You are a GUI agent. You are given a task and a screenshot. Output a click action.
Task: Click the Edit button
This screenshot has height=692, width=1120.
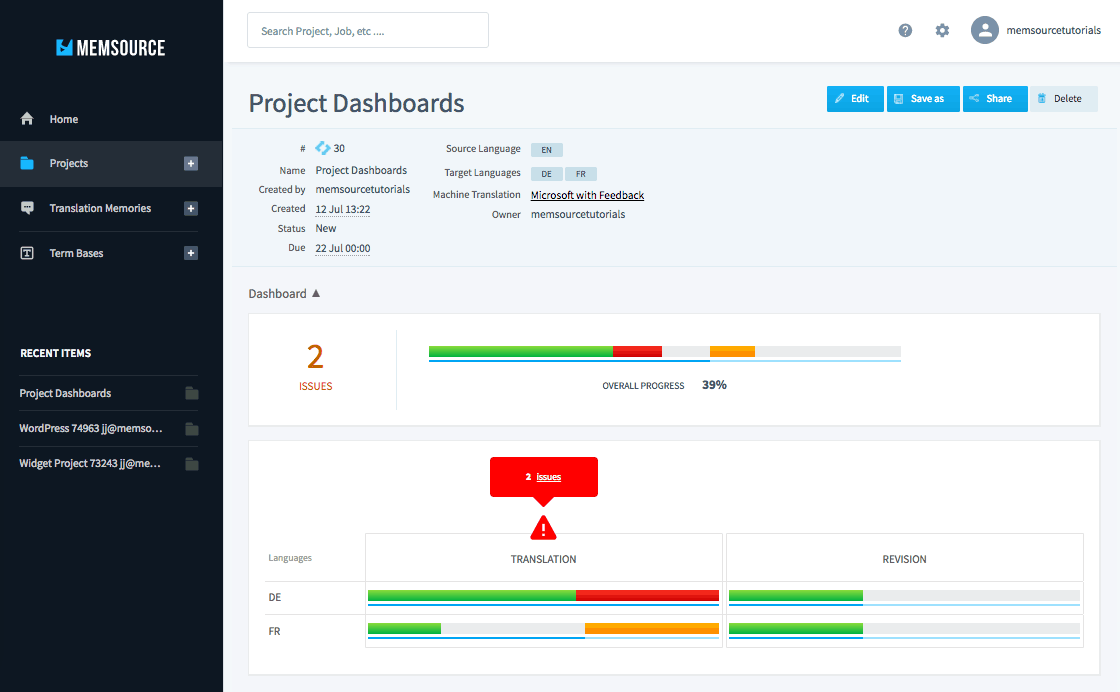click(855, 99)
